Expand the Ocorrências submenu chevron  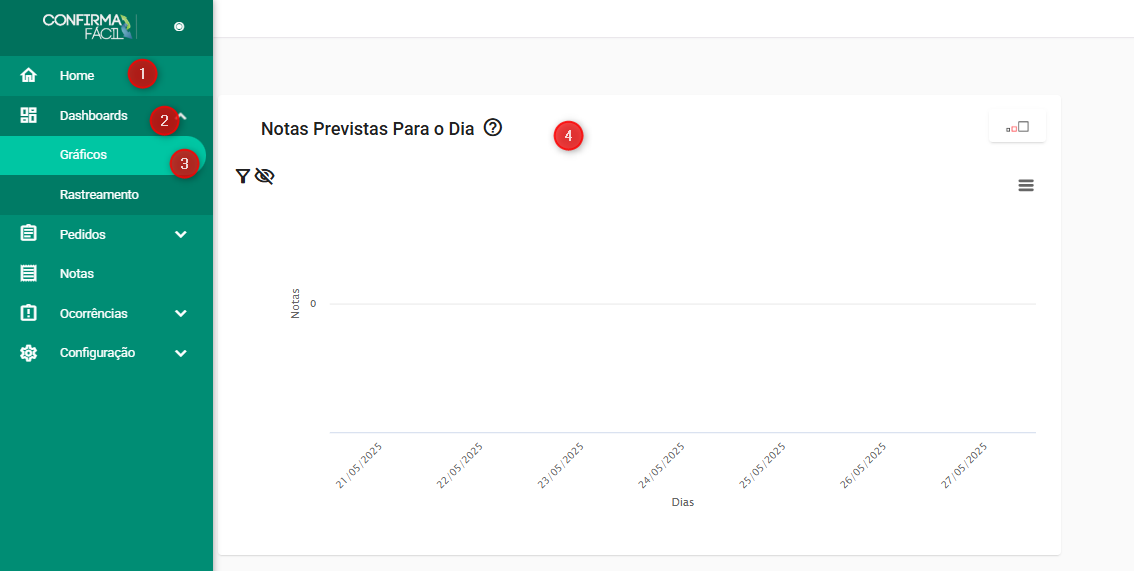(181, 313)
